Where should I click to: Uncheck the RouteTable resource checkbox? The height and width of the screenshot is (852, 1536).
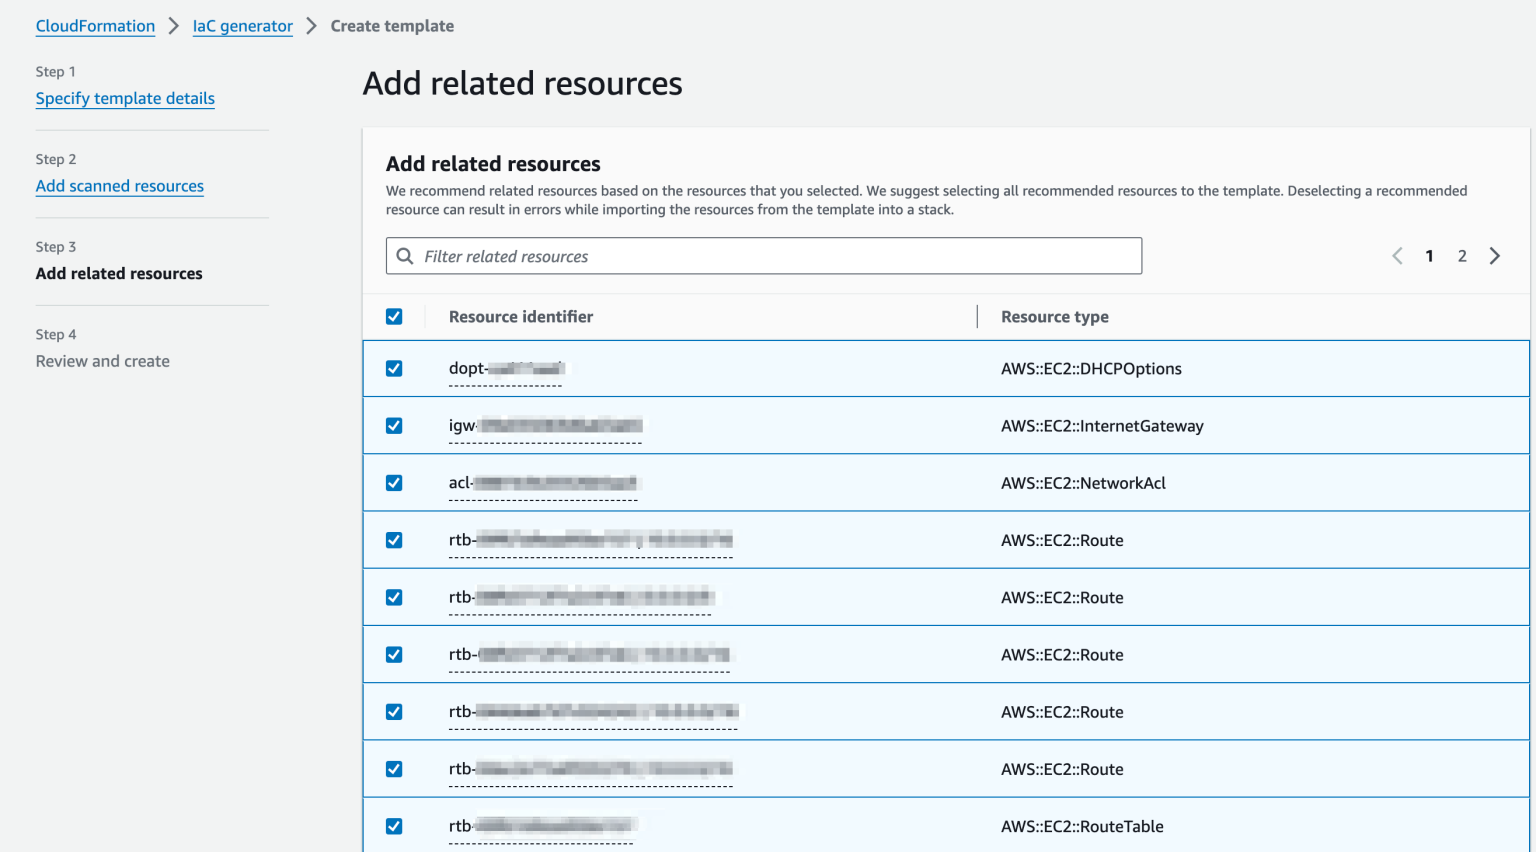tap(394, 826)
